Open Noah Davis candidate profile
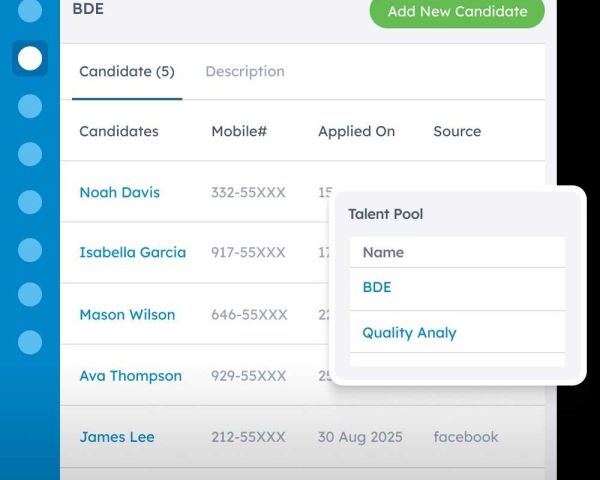Screen dimensions: 600x480 tap(119, 193)
